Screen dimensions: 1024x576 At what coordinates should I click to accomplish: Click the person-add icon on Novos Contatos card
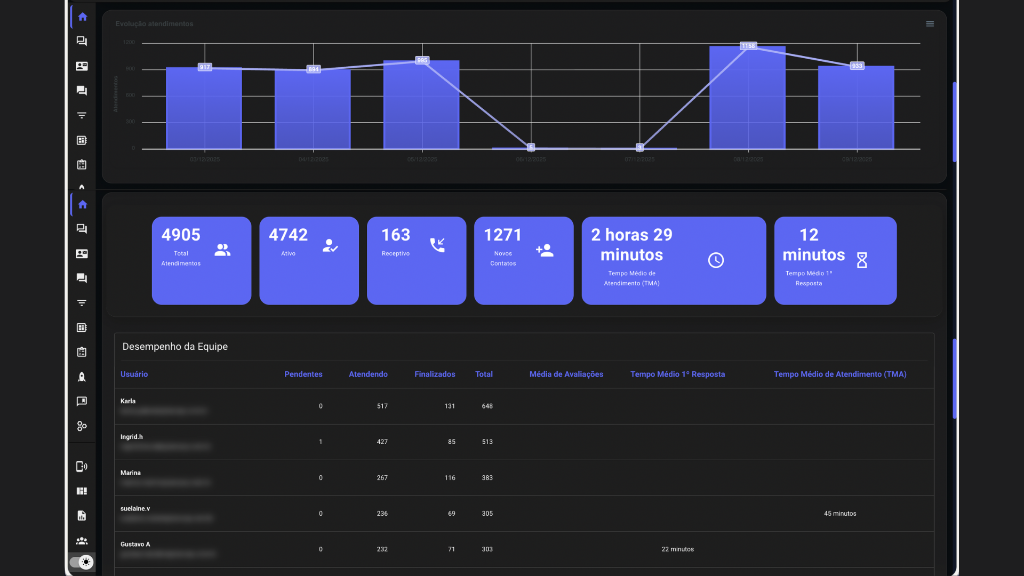tap(544, 251)
